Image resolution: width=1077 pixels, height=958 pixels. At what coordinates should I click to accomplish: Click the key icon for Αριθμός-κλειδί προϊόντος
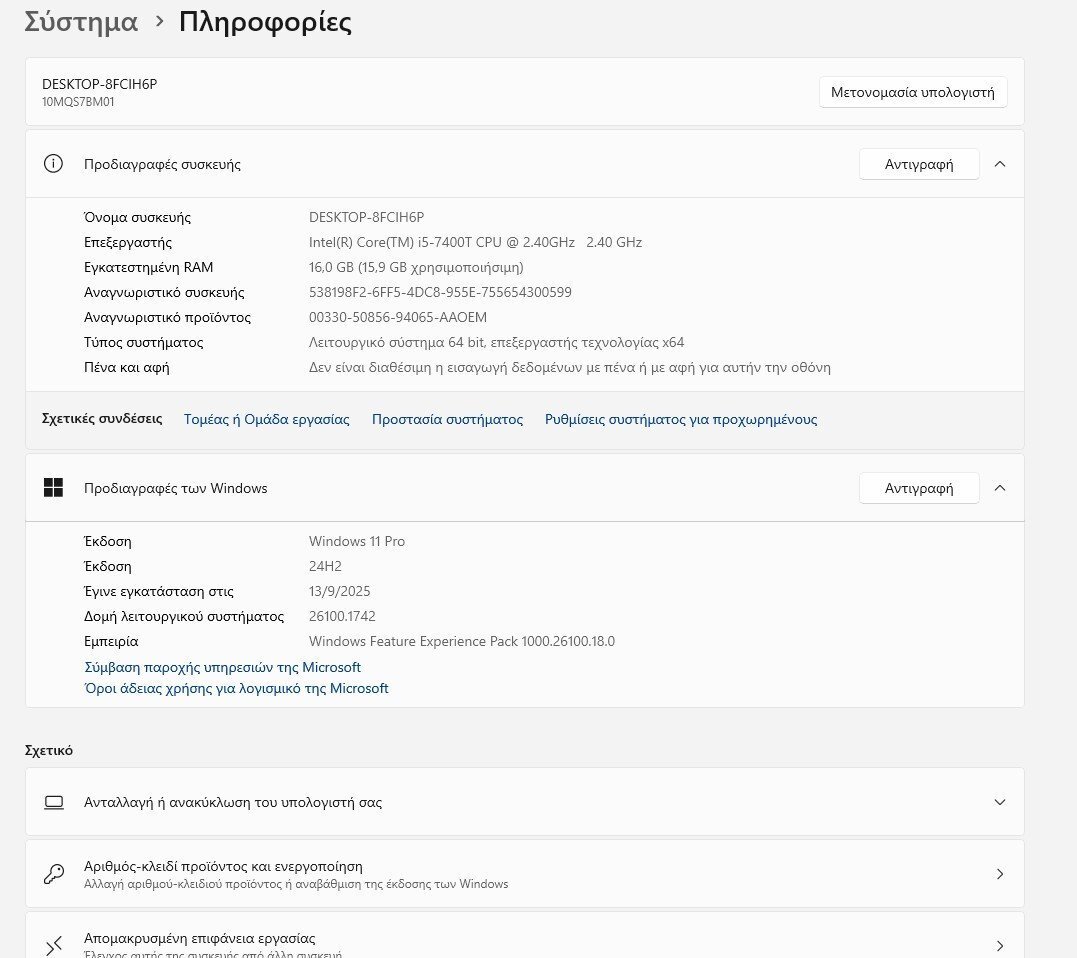tap(54, 874)
